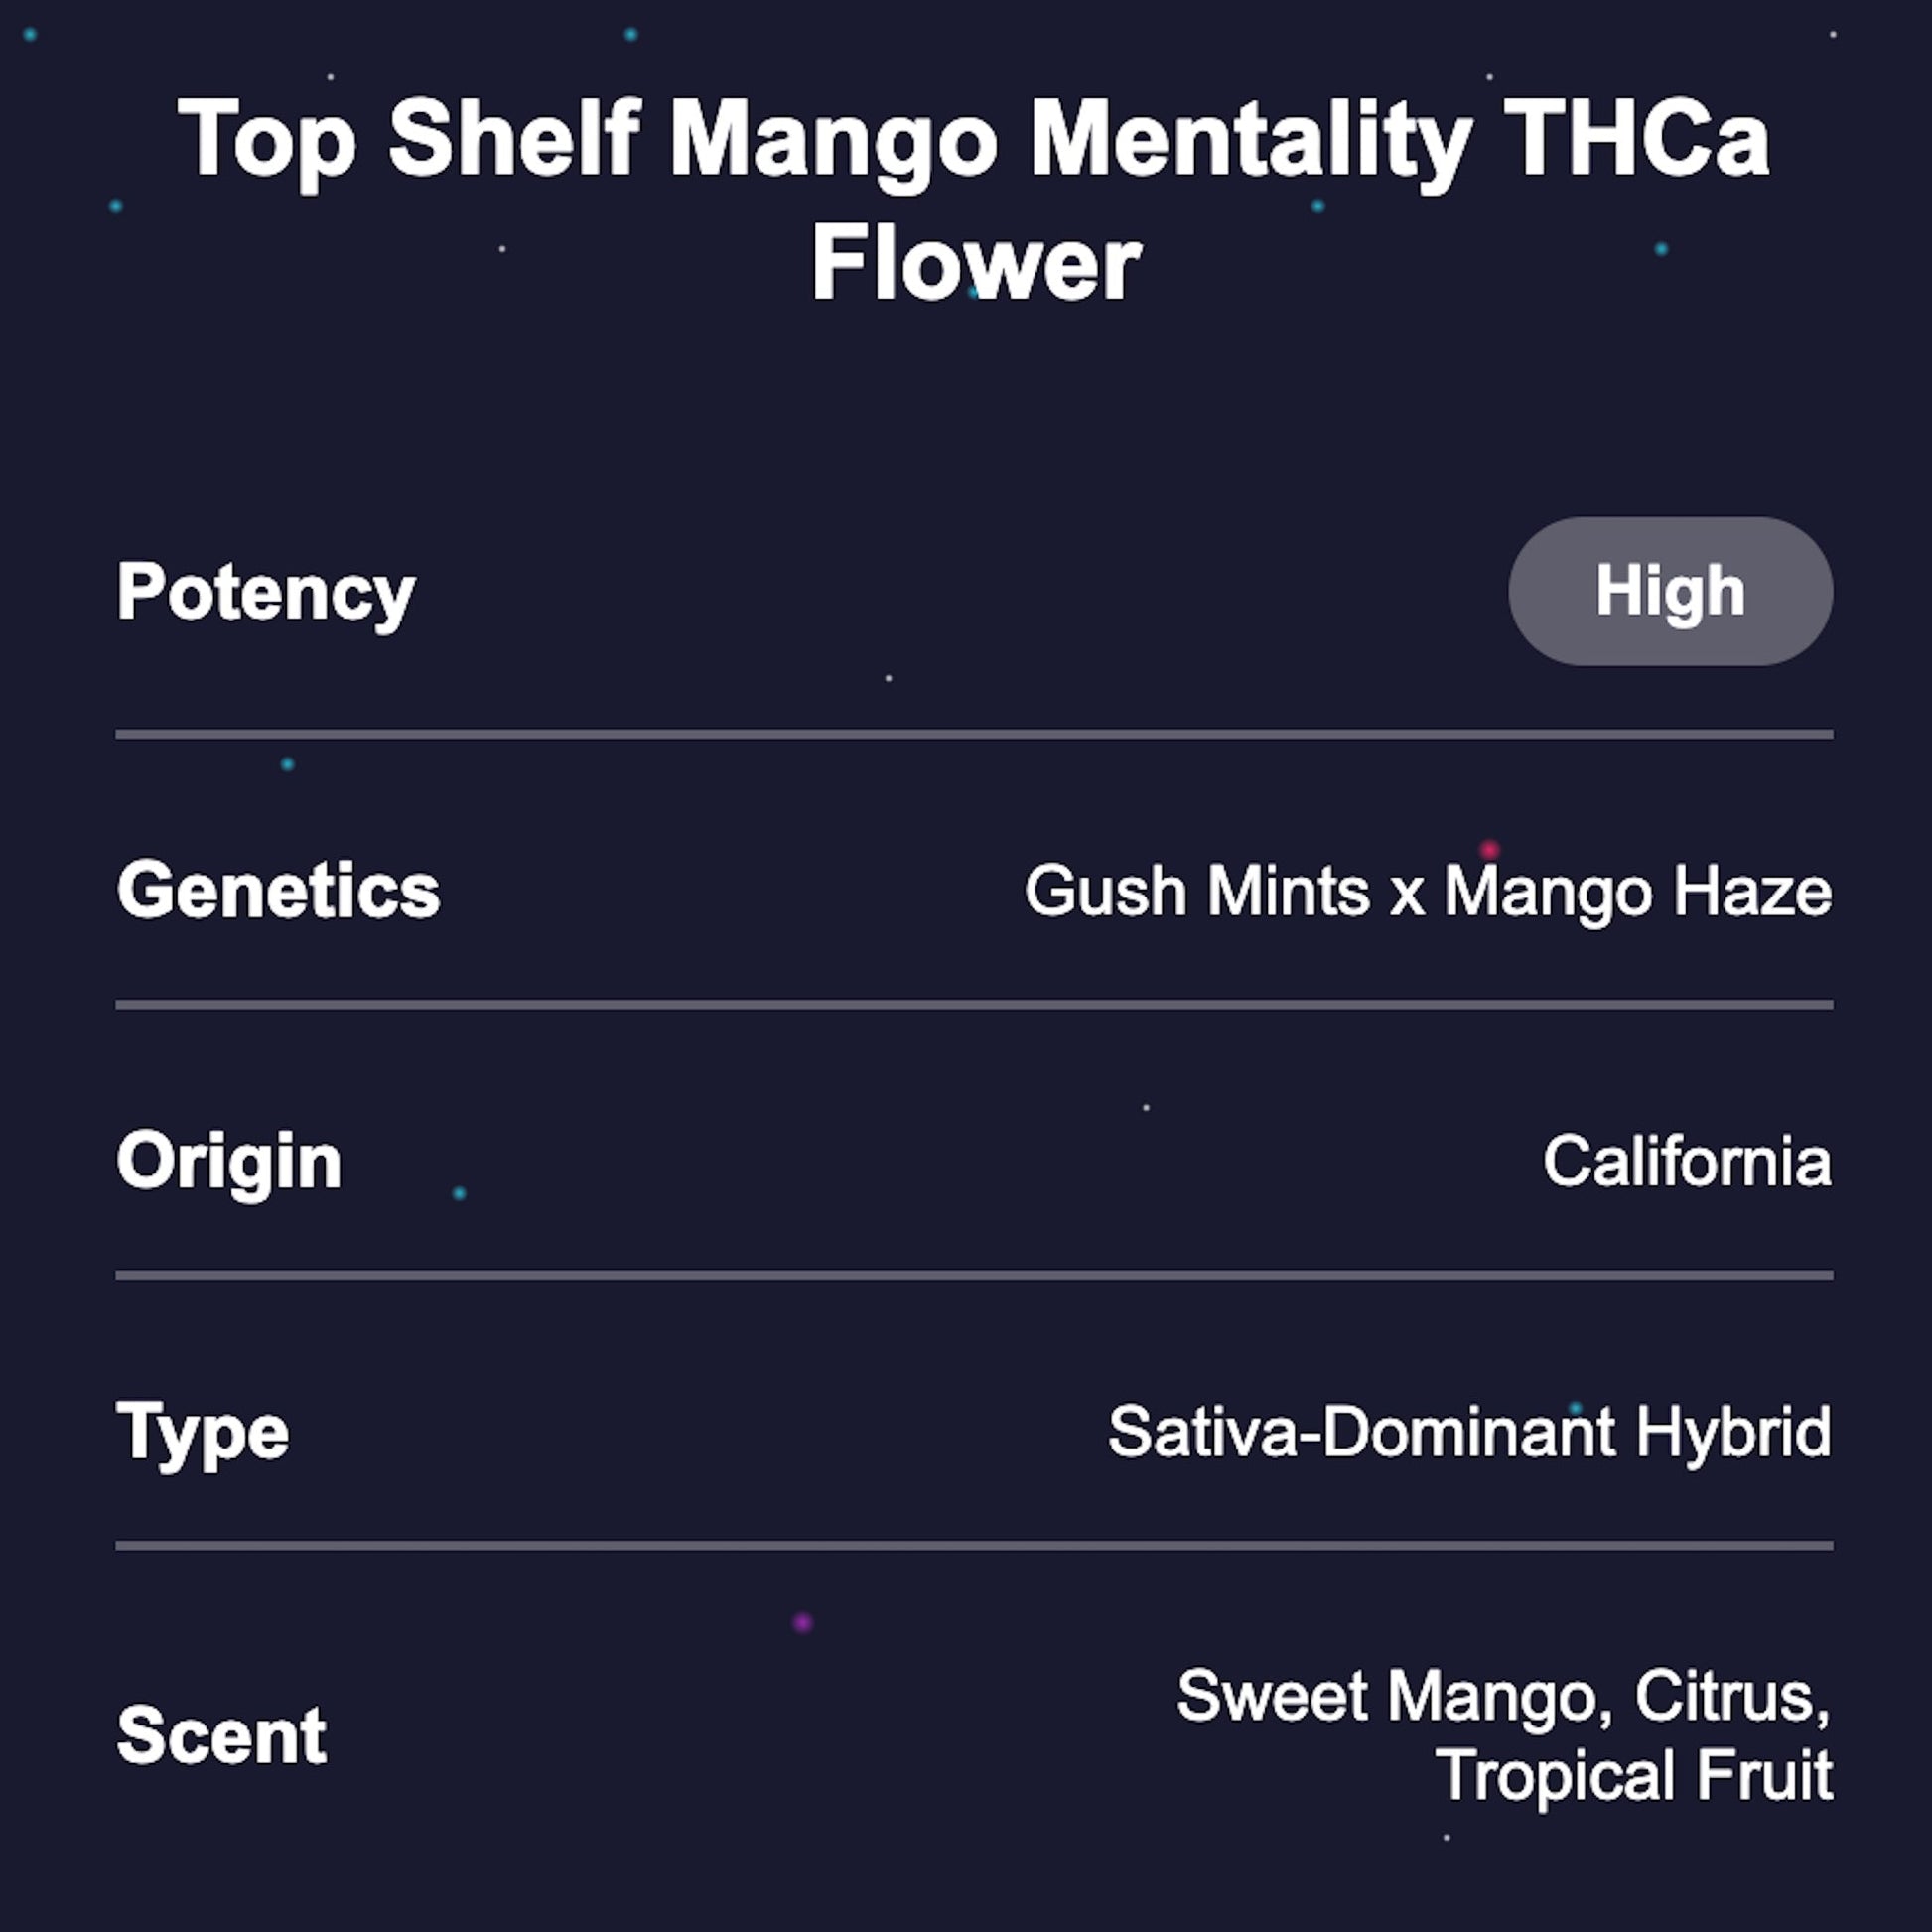This screenshot has height=1932, width=1932.
Task: Click the divider line below the Potency row
Action: click(973, 734)
